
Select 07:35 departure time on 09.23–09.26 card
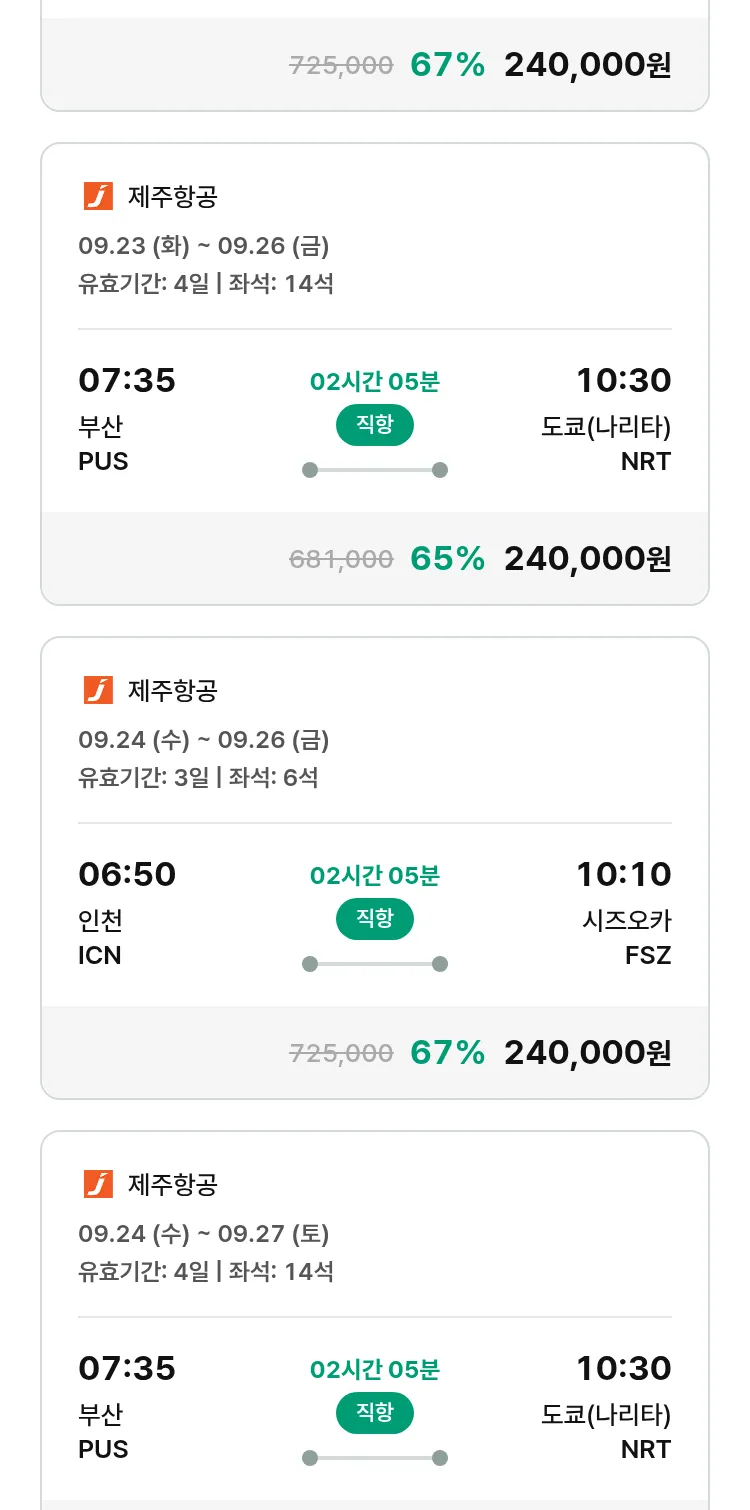click(x=127, y=381)
